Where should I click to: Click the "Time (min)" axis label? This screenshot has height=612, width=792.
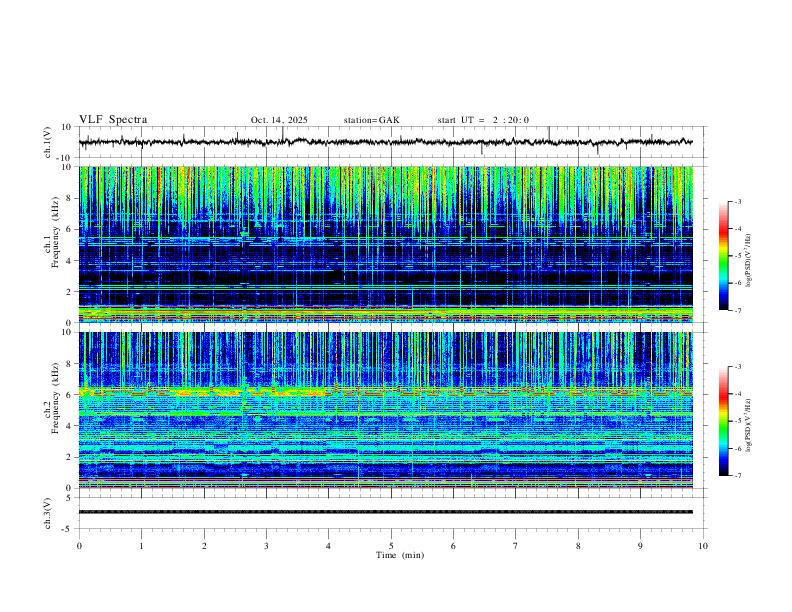pyautogui.click(x=400, y=555)
